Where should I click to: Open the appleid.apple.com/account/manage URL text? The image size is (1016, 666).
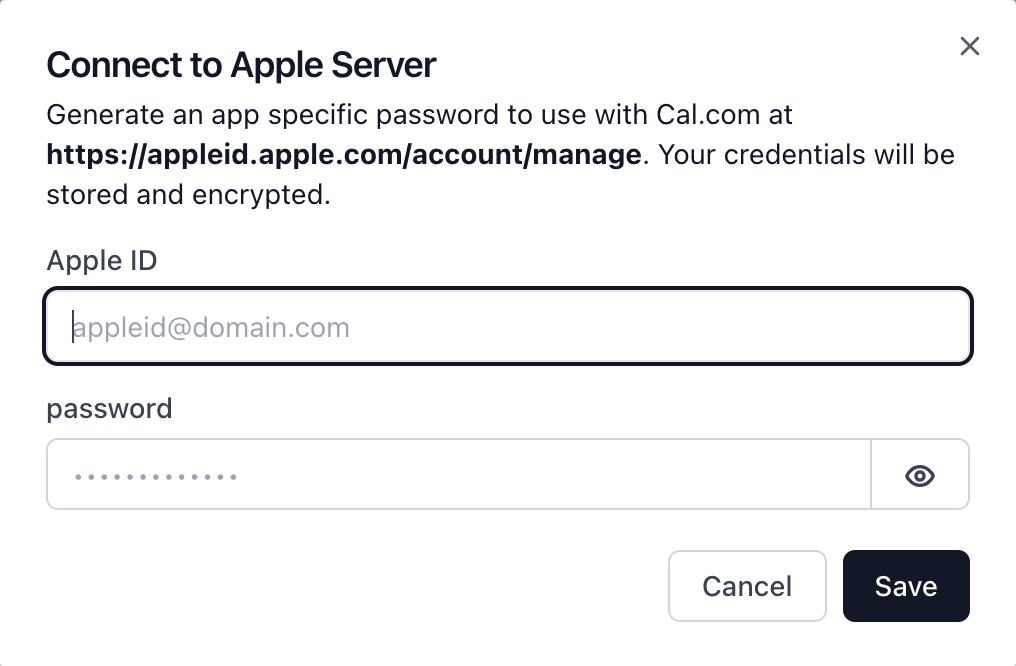pyautogui.click(x=343, y=155)
